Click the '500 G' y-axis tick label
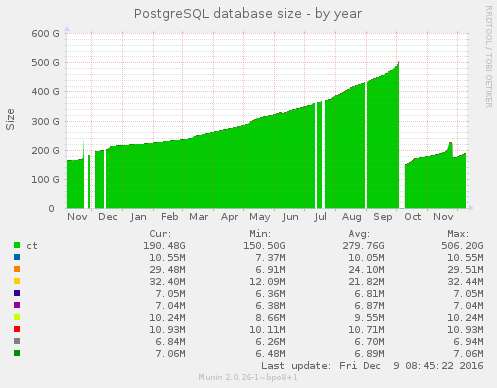The height and width of the screenshot is (388, 497). click(x=45, y=63)
